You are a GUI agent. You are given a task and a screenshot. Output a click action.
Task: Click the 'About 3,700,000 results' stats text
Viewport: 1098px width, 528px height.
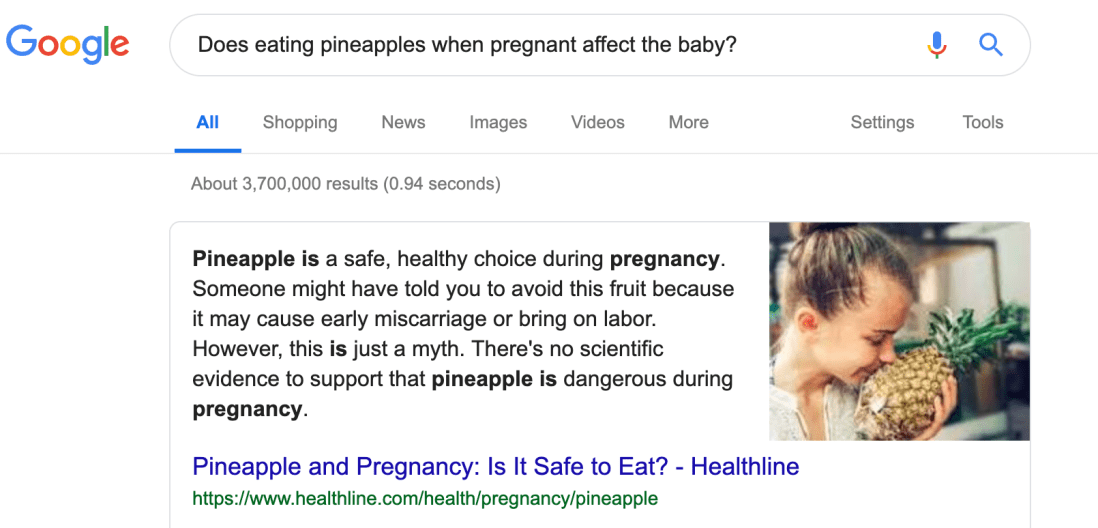345,184
